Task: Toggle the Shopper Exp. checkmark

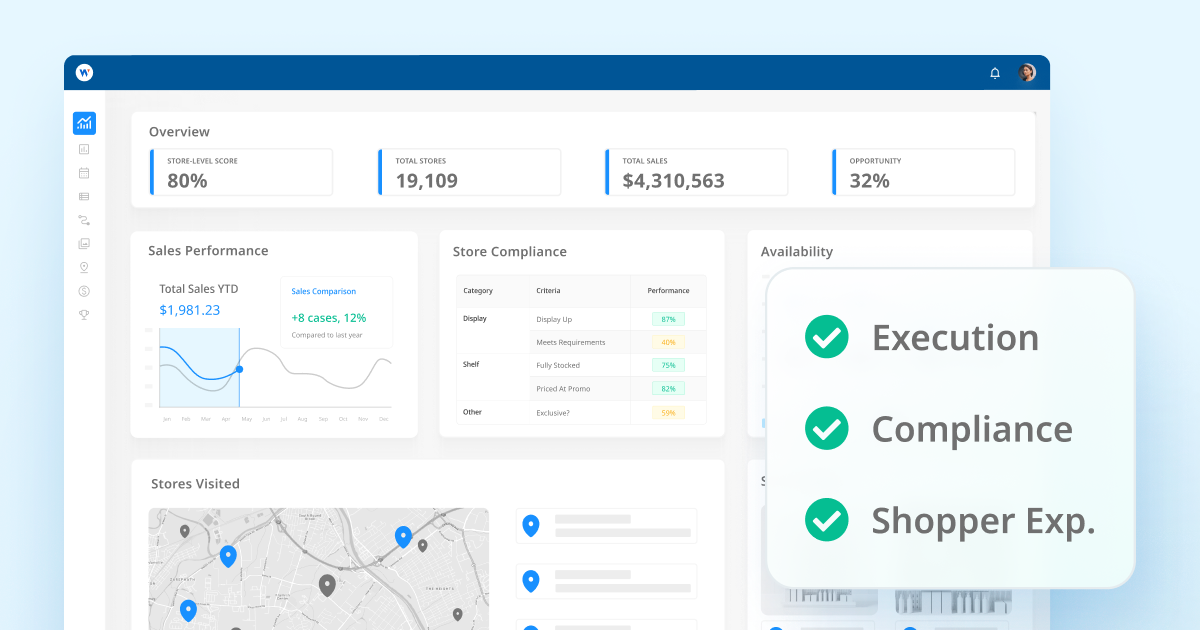Action: [827, 520]
